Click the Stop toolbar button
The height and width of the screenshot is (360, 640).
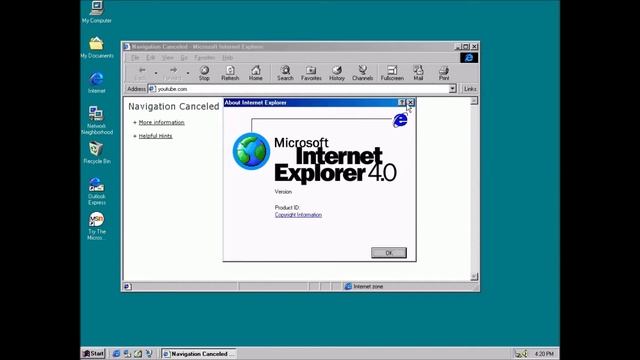[x=204, y=73]
